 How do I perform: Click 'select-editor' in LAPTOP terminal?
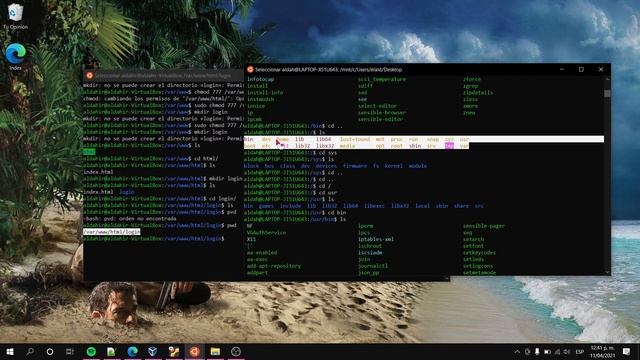pos(377,106)
